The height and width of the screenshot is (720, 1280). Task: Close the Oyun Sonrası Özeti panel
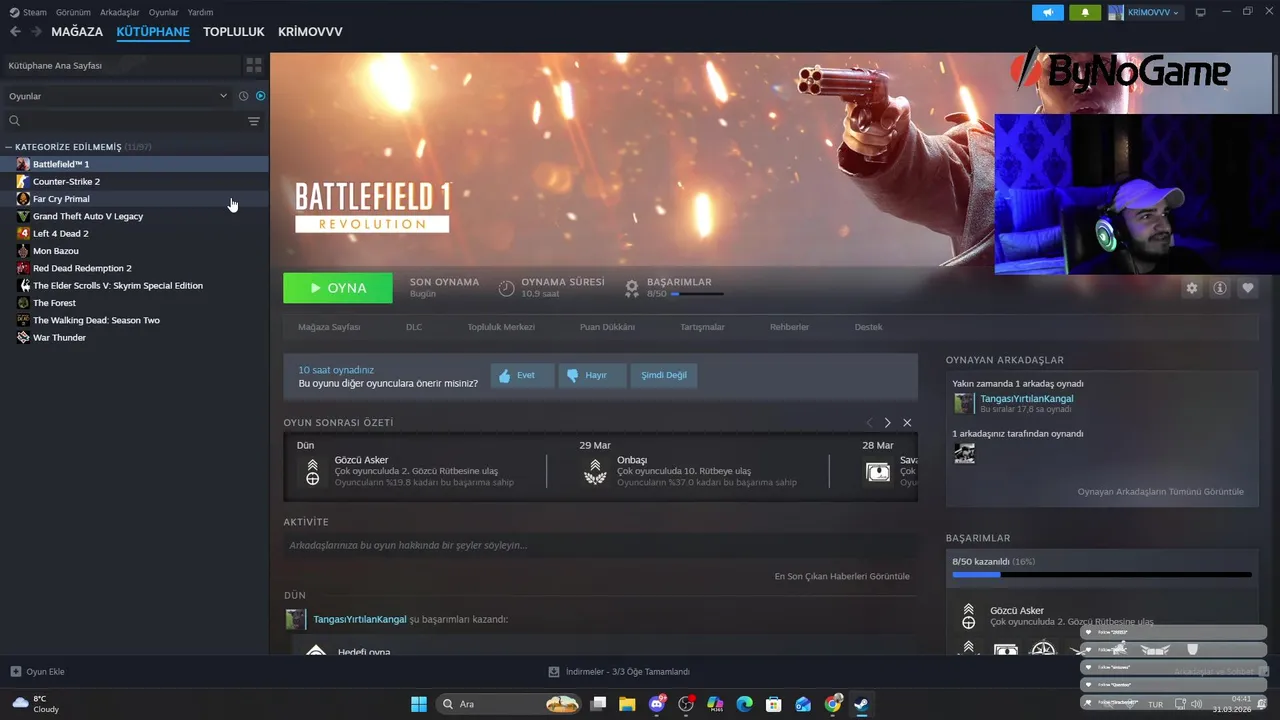click(907, 423)
